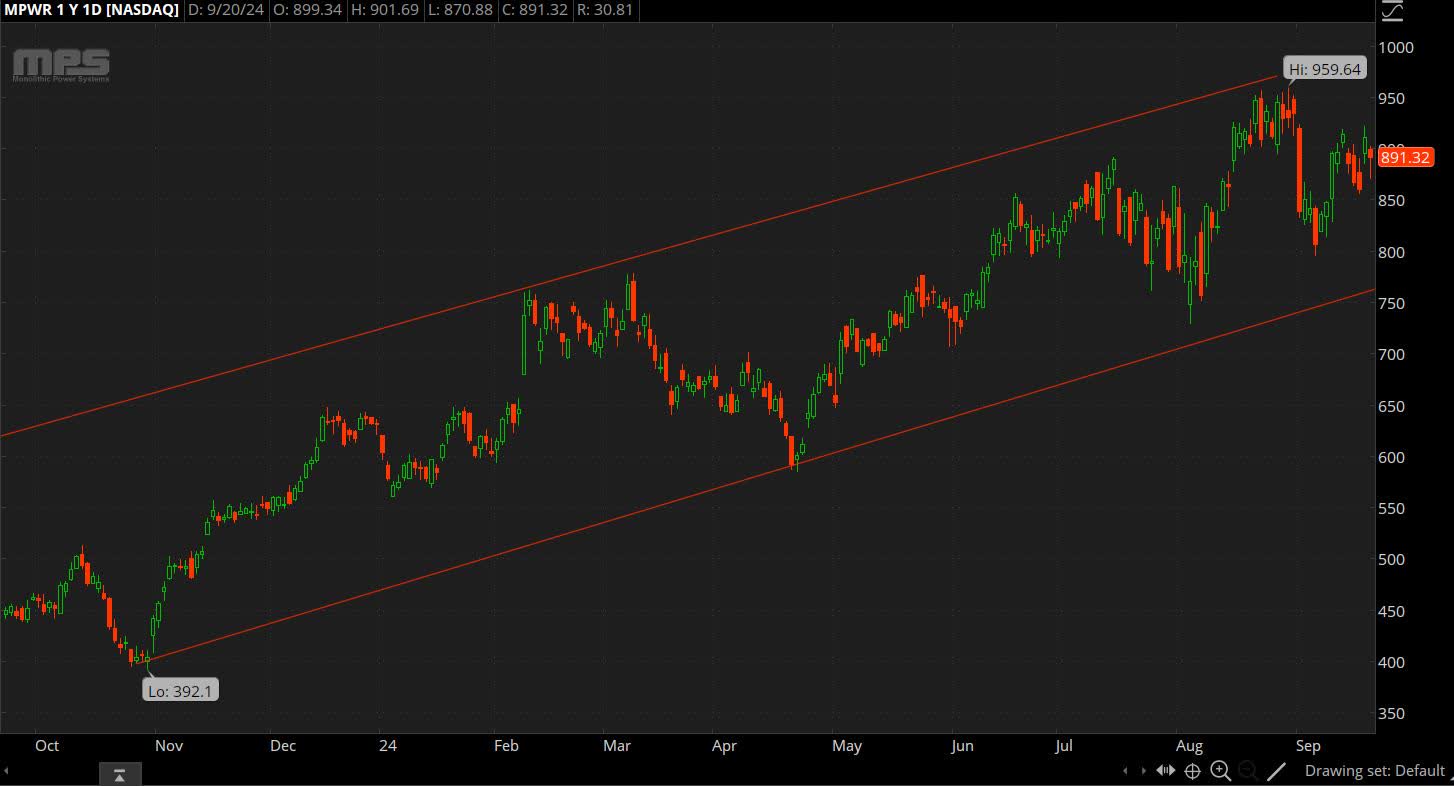The image size is (1454, 786).
Task: Click the MPS watermark logo
Action: 58,65
